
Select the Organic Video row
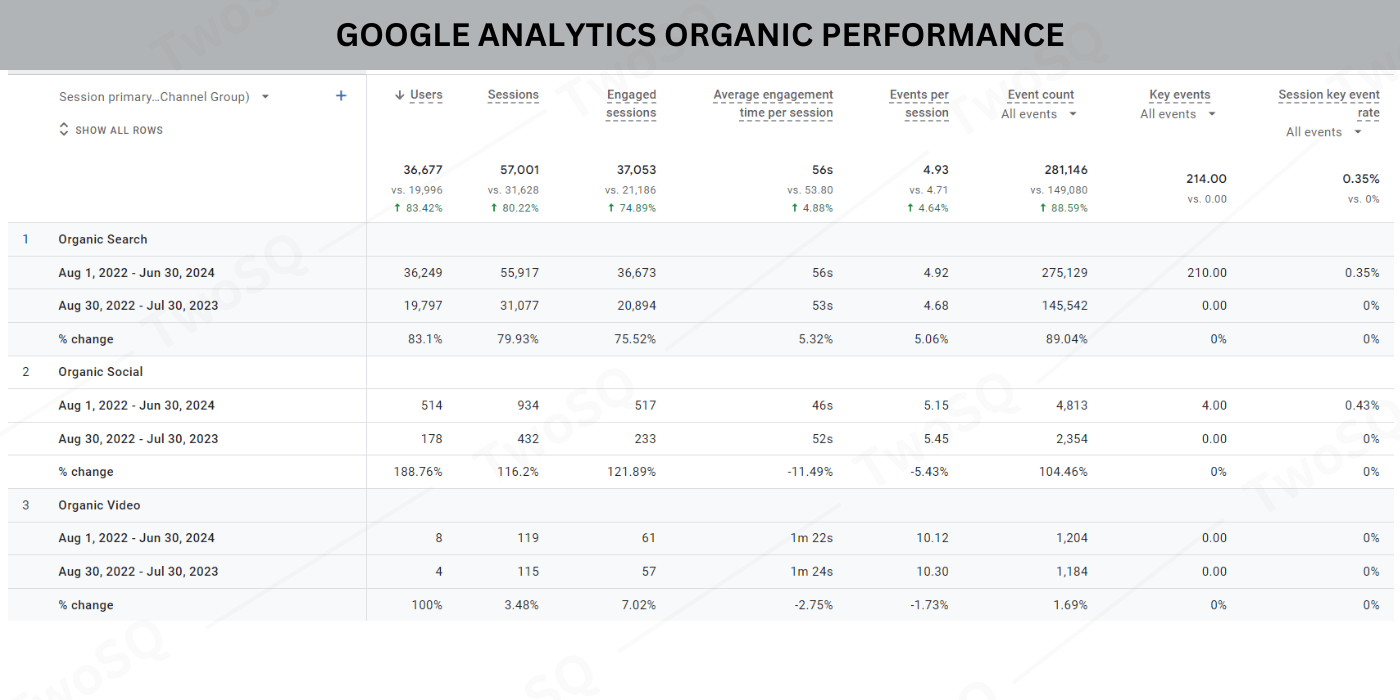[x=99, y=505]
